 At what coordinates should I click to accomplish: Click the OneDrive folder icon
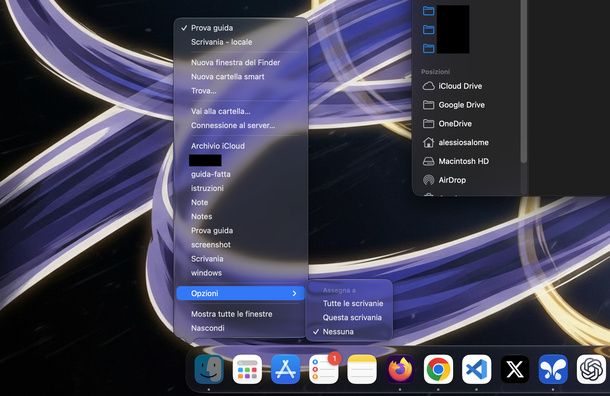[428, 124]
